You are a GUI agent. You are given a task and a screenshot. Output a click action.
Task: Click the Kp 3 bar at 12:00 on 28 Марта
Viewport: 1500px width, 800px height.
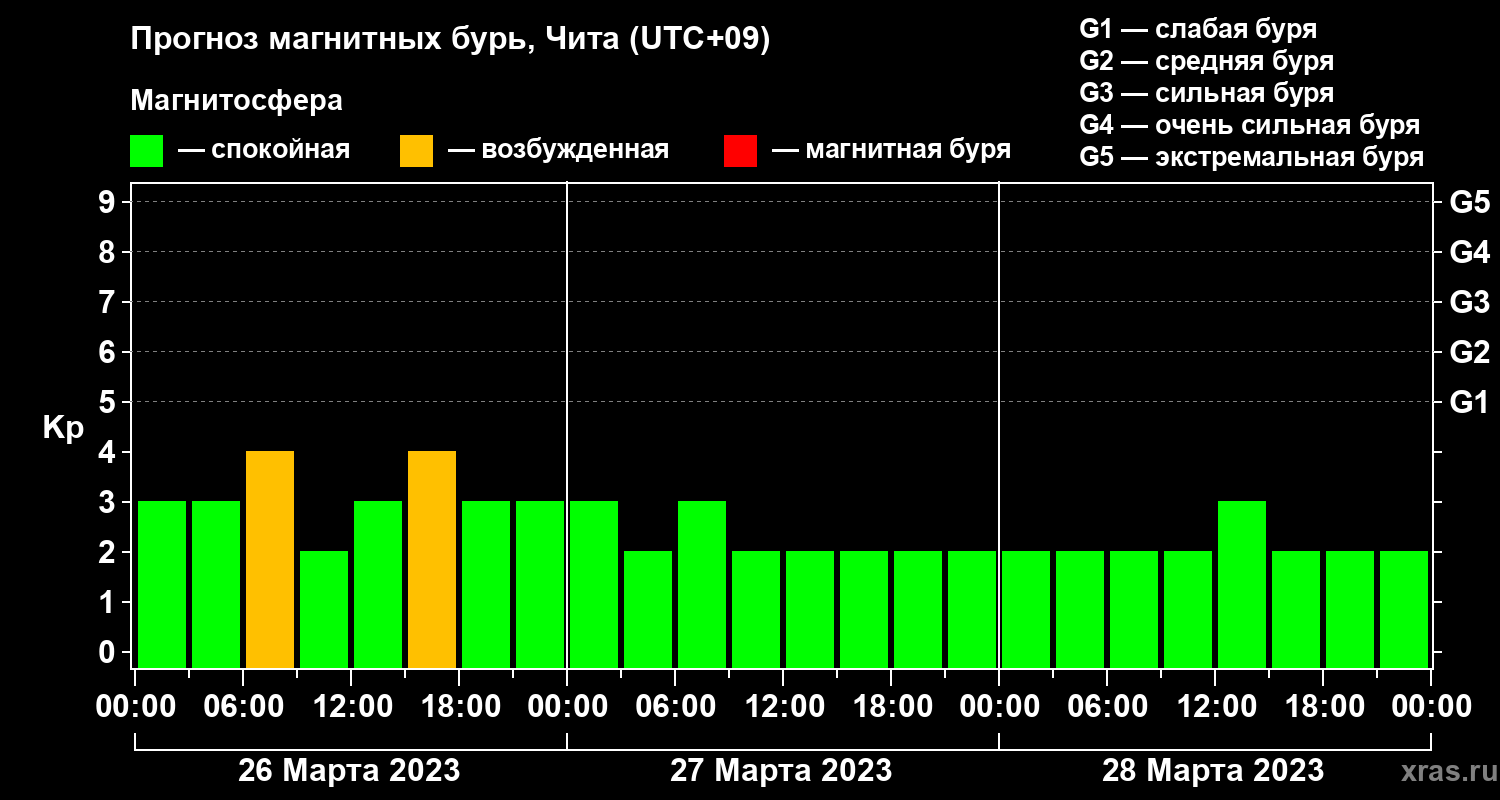coord(1242,584)
